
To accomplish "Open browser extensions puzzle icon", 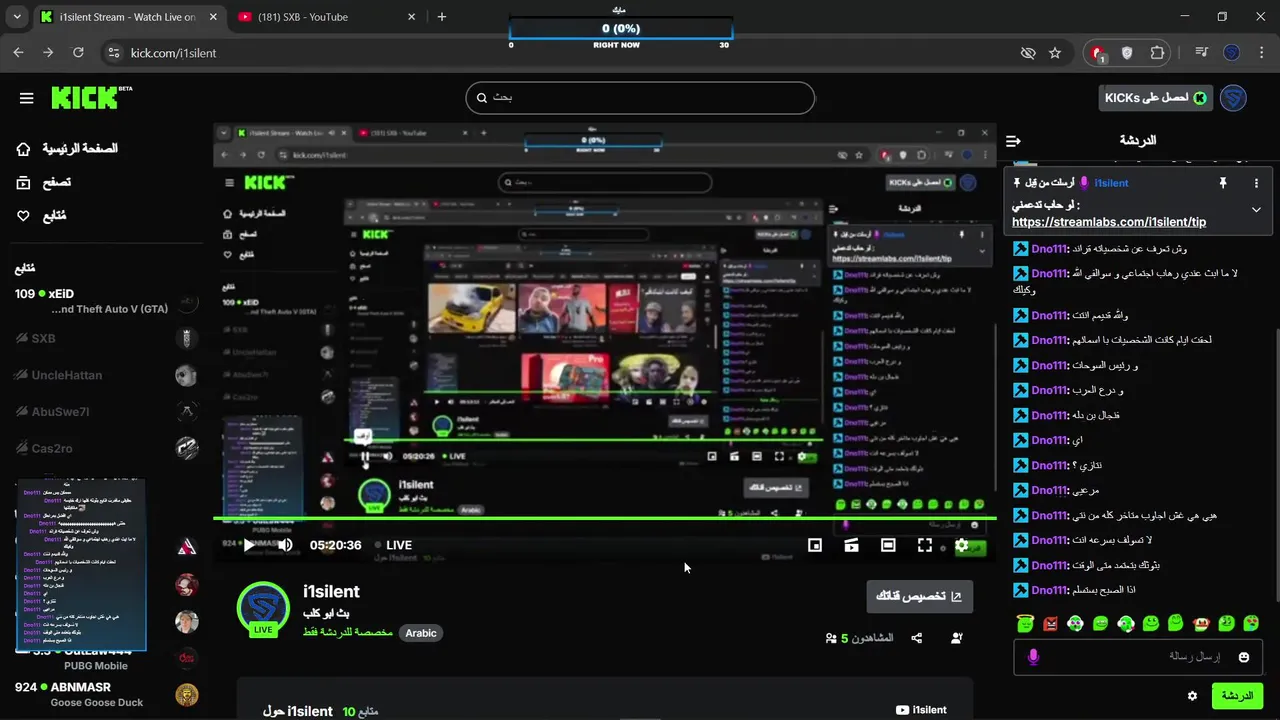I will click(1157, 53).
